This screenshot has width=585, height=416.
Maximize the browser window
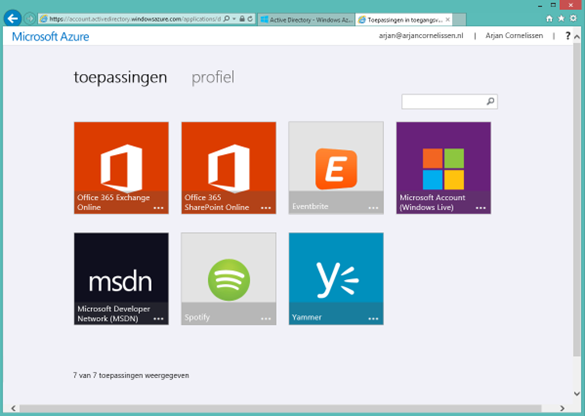(553, 5)
